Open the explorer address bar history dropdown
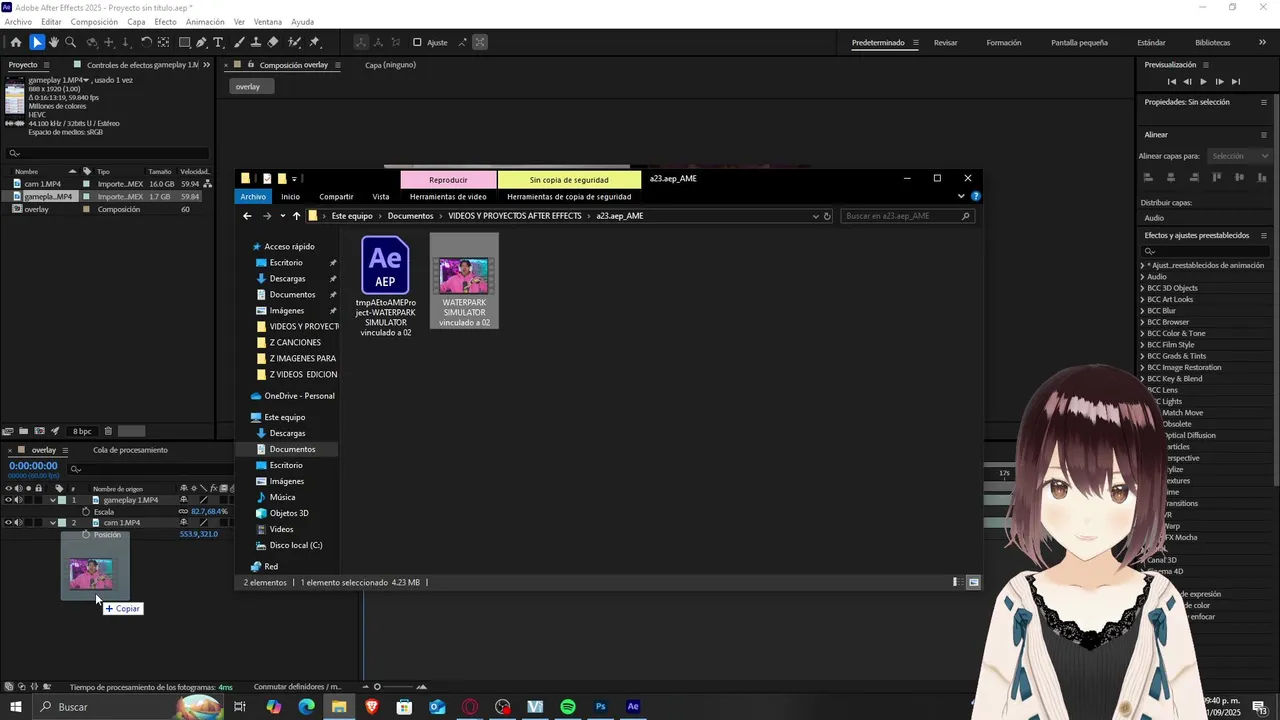The image size is (1280, 720). (x=816, y=216)
